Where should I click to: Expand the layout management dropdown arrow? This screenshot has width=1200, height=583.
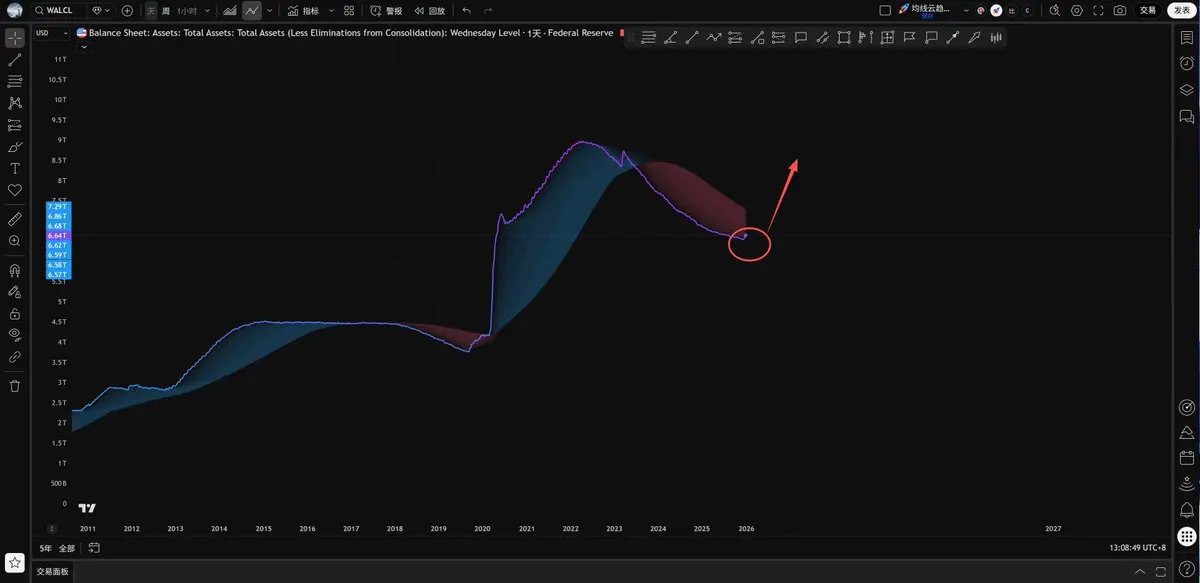[966, 10]
